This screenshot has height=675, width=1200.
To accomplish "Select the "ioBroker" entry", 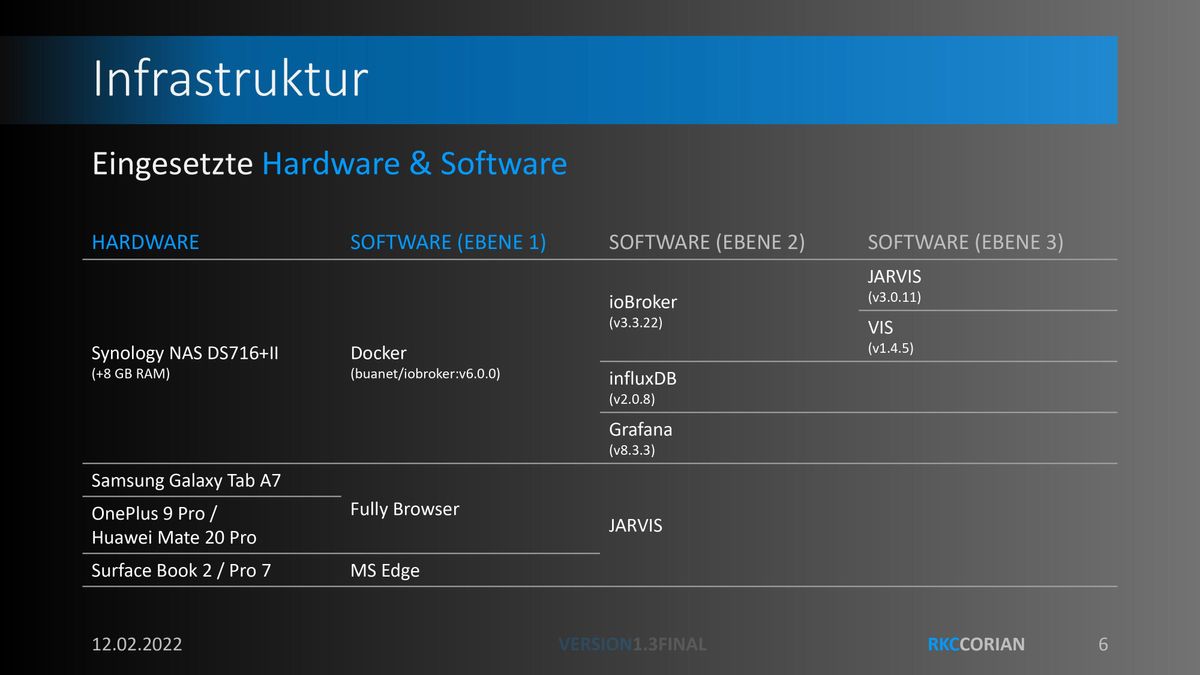I will tap(643, 302).
